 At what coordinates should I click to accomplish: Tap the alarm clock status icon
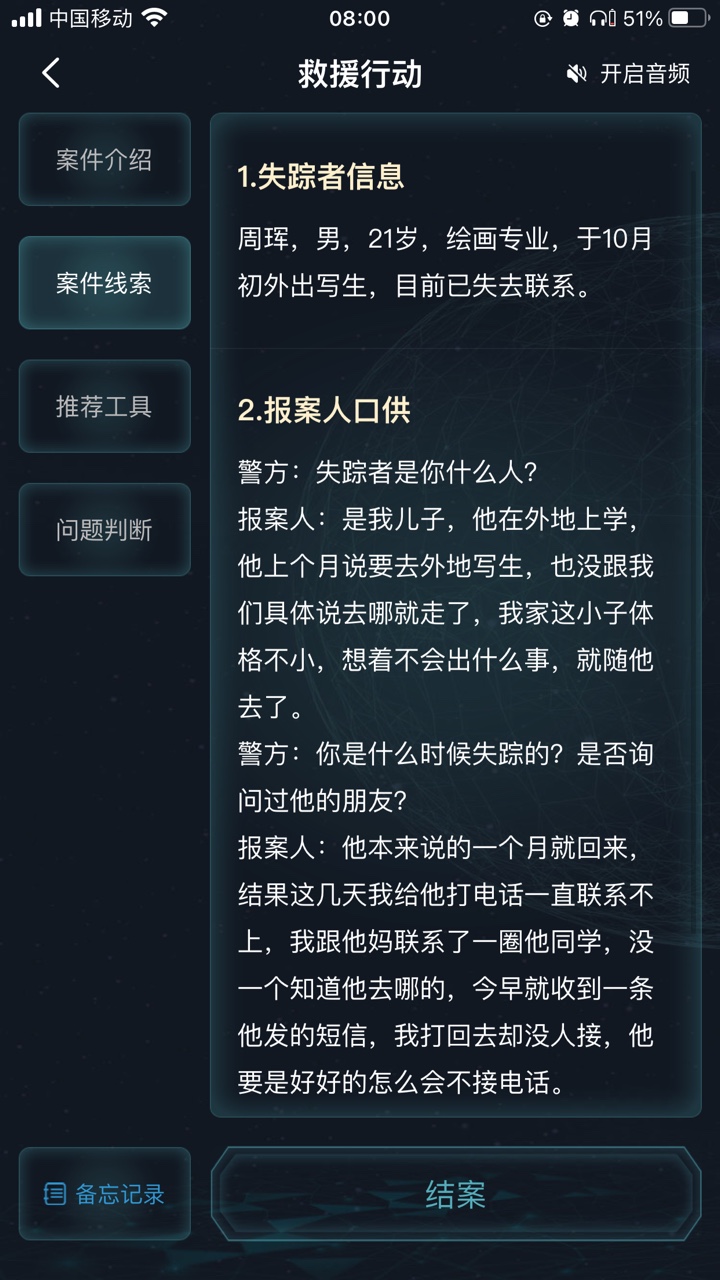coord(571,18)
